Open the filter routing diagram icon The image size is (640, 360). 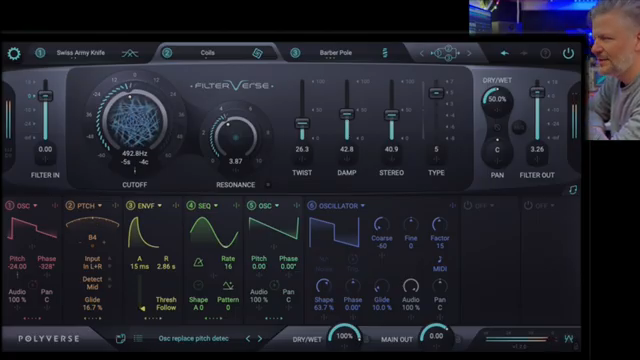tap(445, 53)
